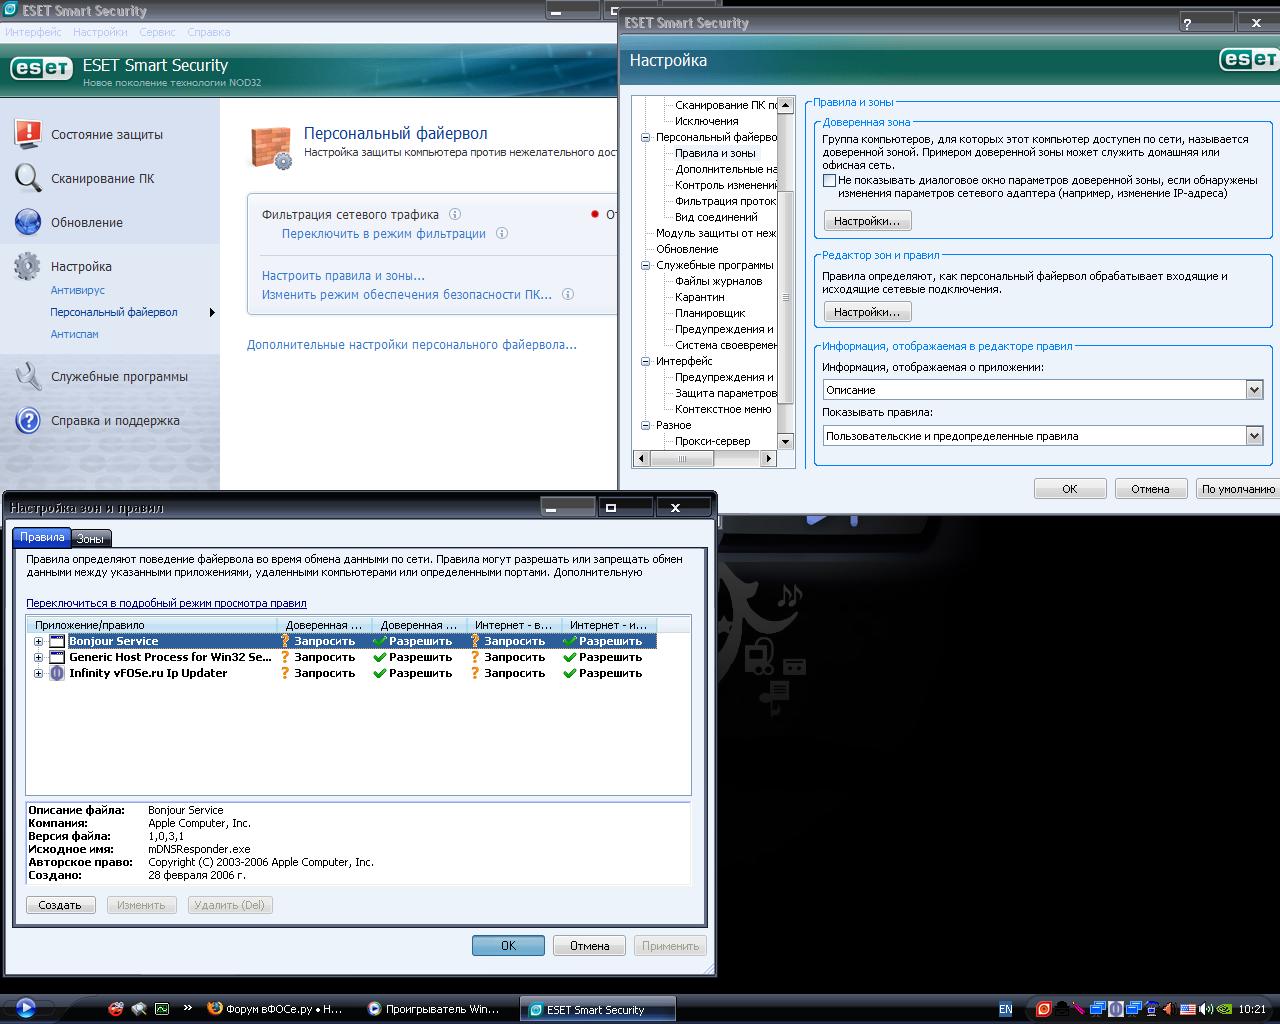
Task: Expand the Generic Host Process rule node
Action: (38, 657)
